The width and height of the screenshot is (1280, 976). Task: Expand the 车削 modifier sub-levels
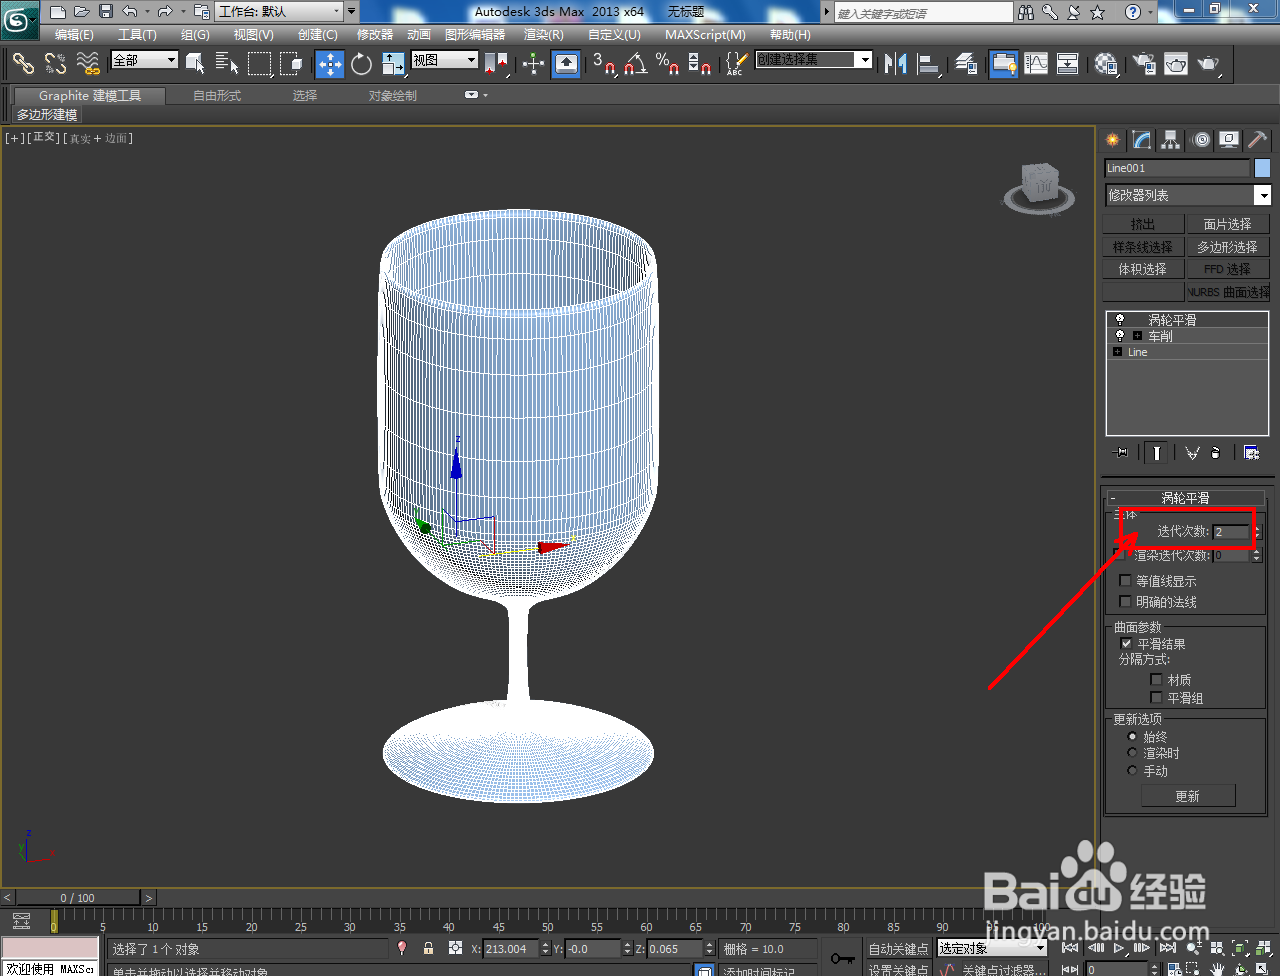(x=1137, y=336)
